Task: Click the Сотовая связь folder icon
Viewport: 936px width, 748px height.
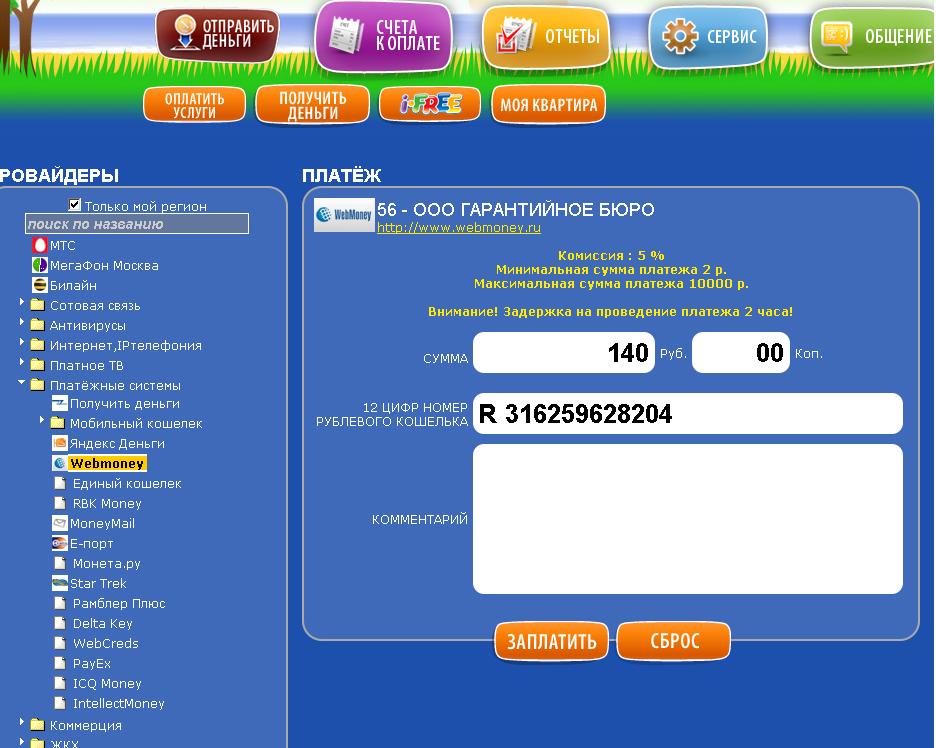Action: tap(38, 305)
